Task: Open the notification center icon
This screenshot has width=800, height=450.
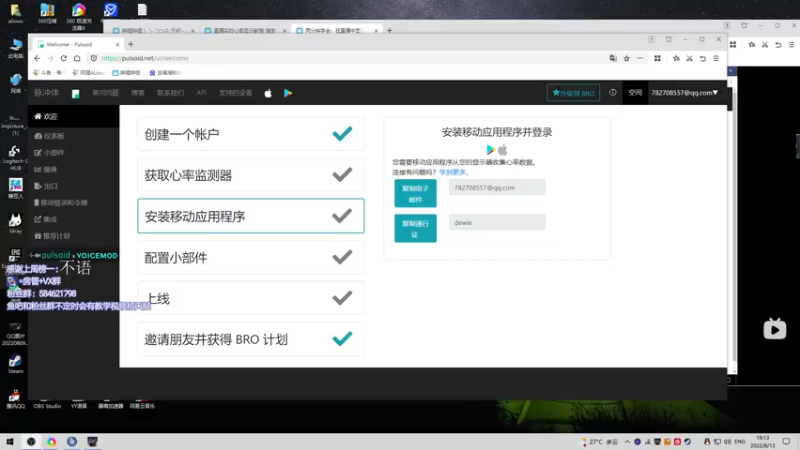Action: 787,442
